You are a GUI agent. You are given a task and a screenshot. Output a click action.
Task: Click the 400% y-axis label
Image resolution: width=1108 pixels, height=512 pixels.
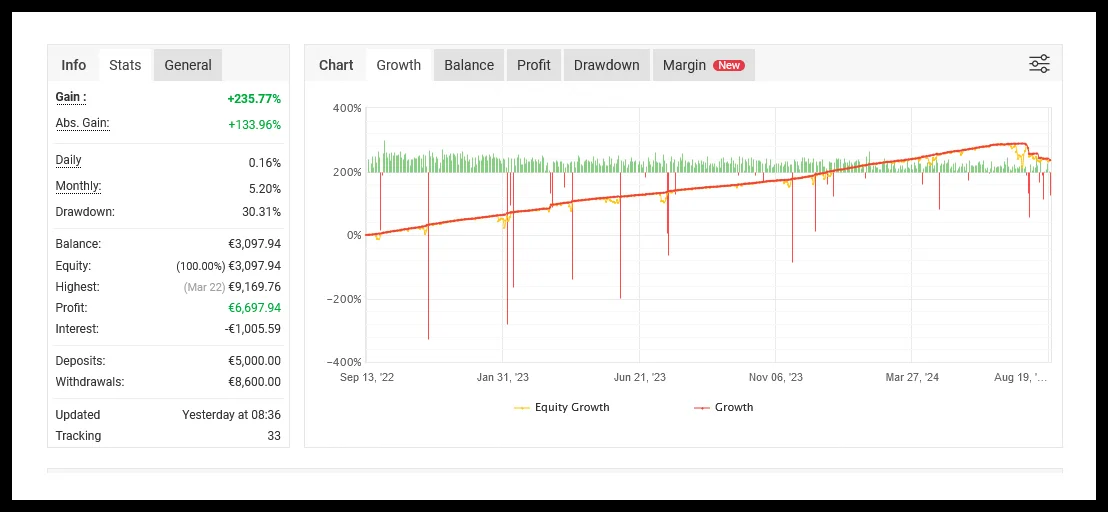point(347,109)
